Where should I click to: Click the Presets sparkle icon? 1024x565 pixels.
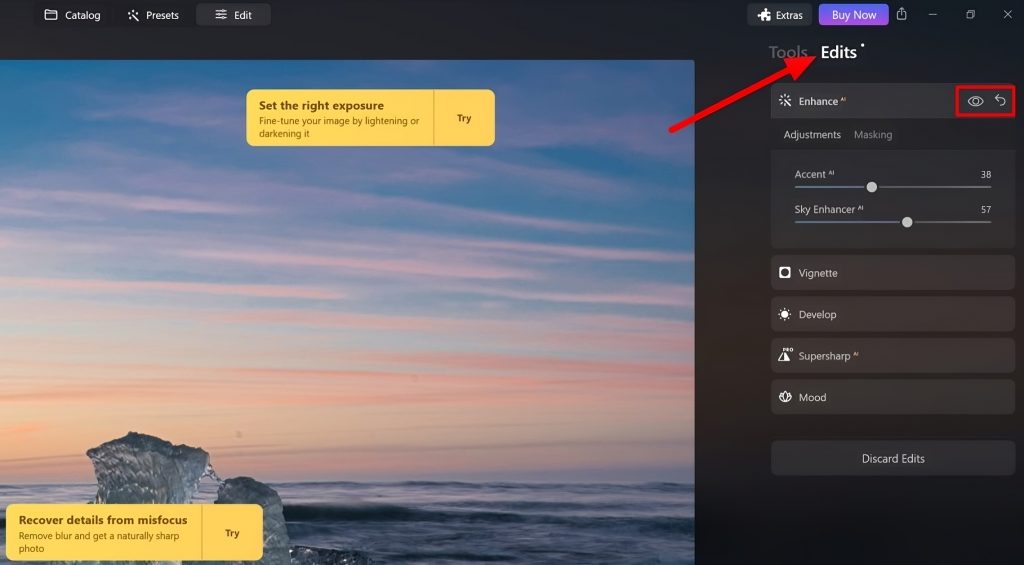[x=133, y=15]
